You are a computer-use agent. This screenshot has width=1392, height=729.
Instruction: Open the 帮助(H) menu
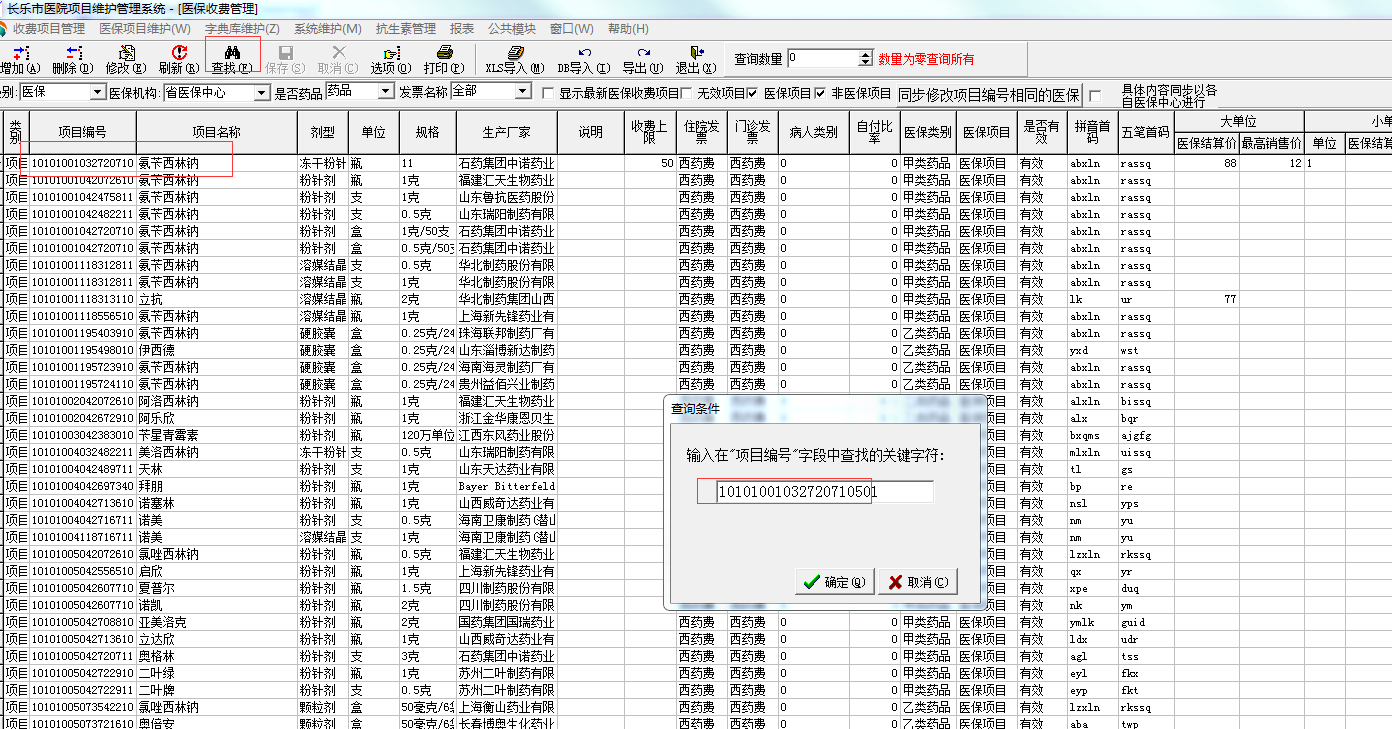(628, 29)
